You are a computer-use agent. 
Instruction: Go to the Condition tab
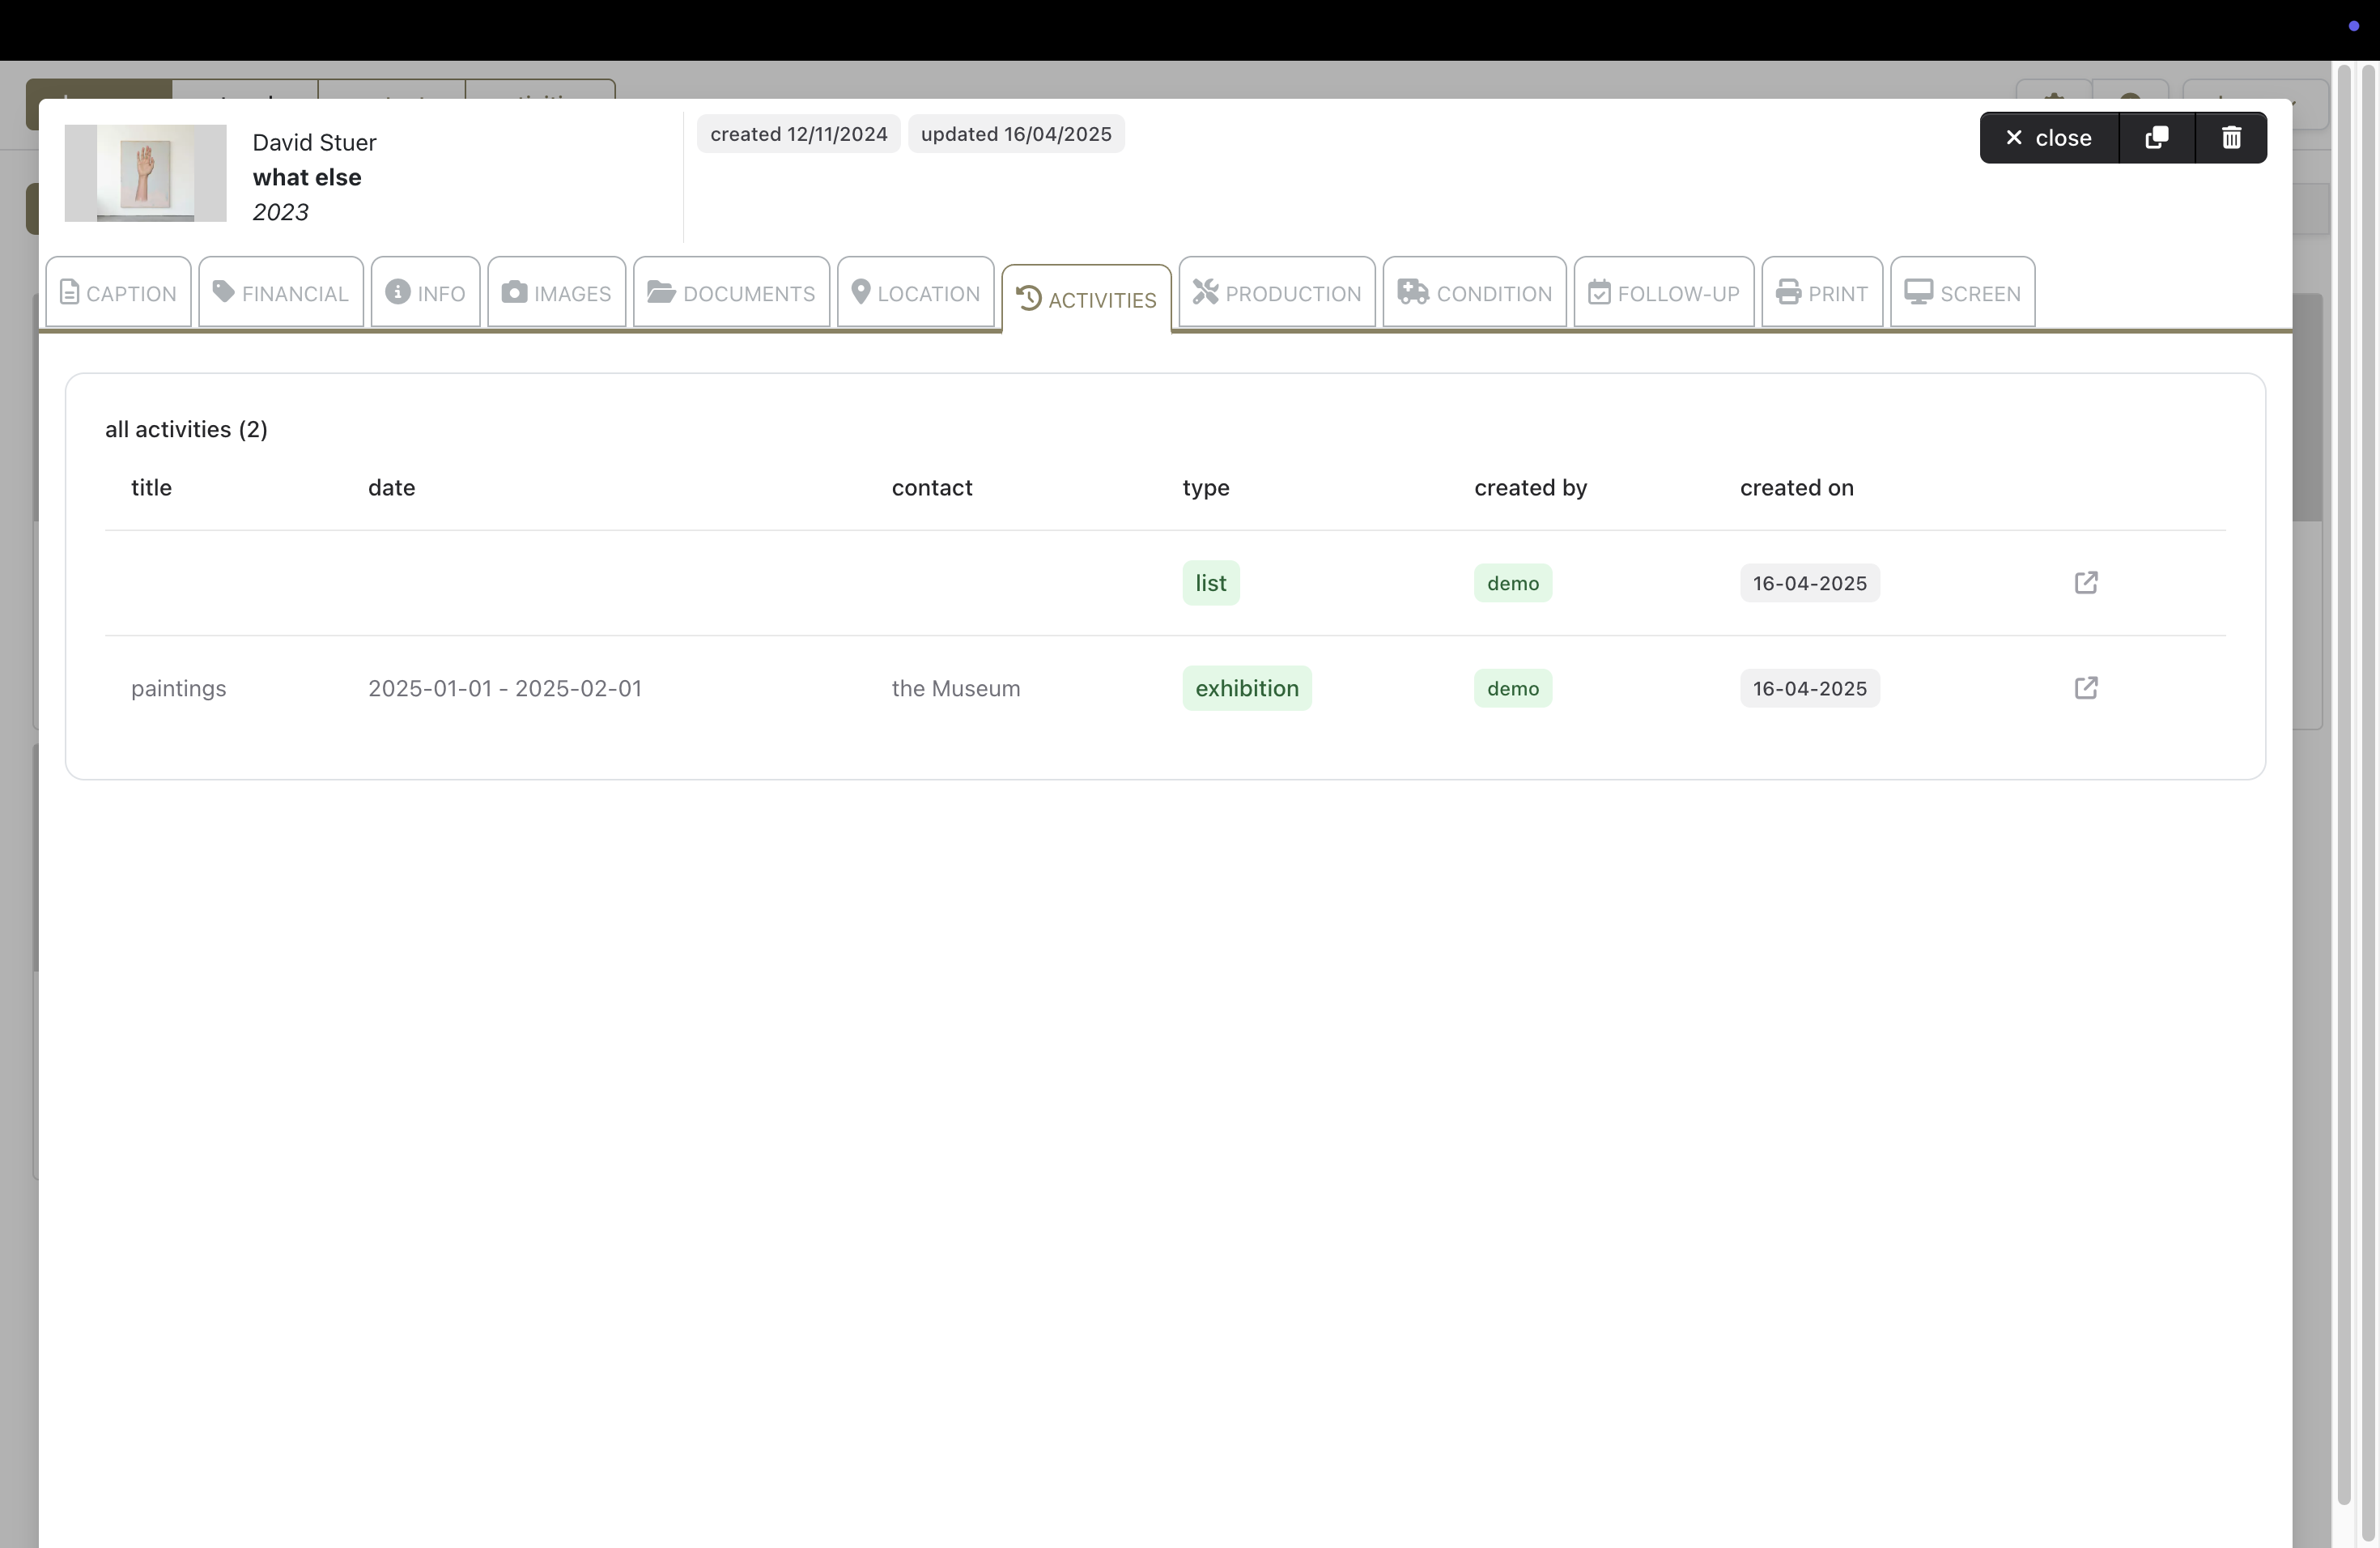click(x=1475, y=292)
